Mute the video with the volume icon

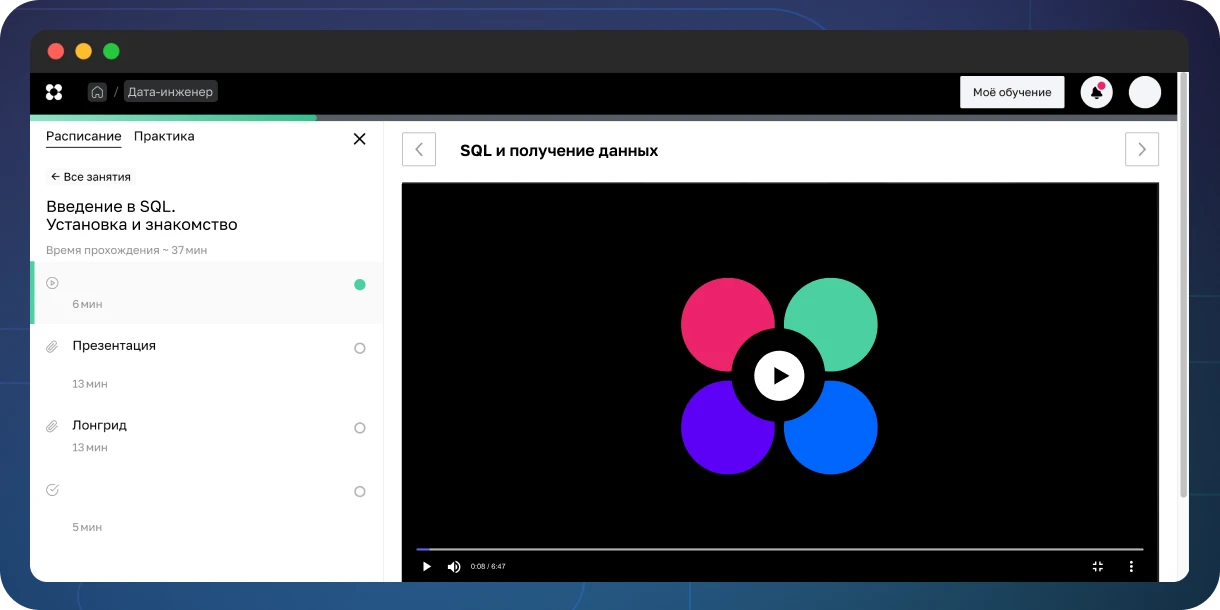(454, 566)
